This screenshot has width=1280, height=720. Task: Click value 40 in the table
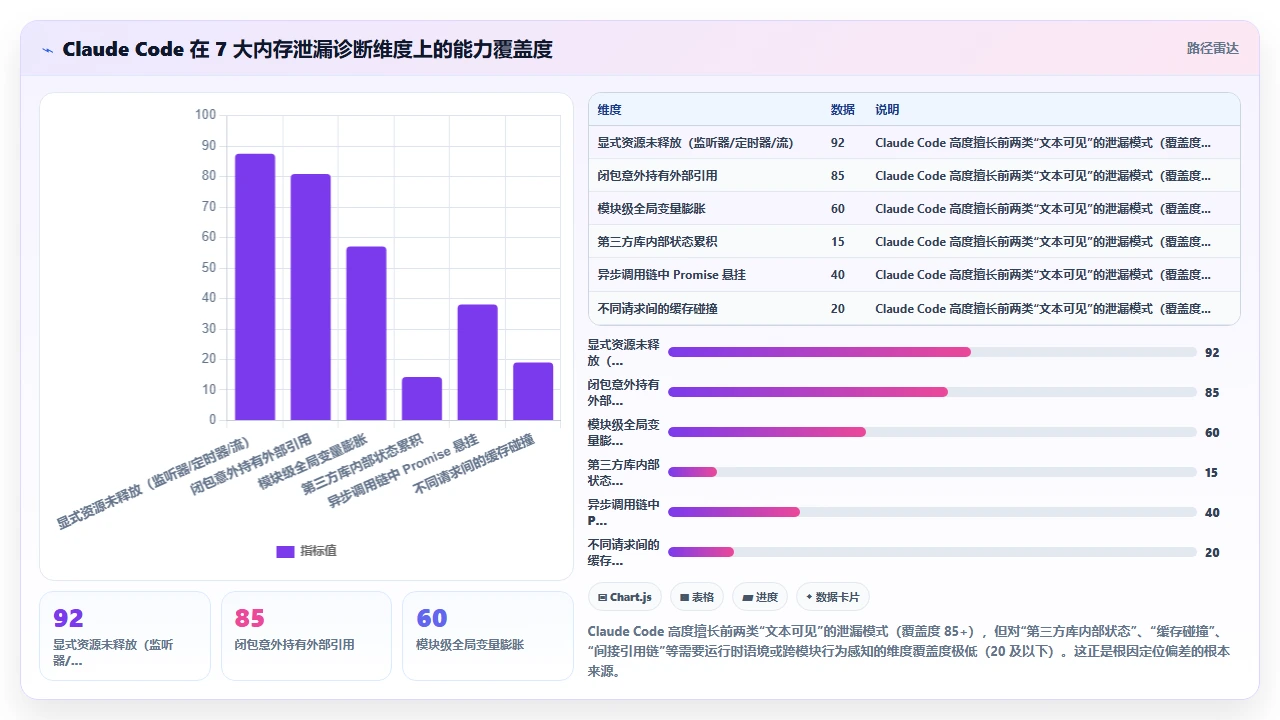tap(837, 275)
